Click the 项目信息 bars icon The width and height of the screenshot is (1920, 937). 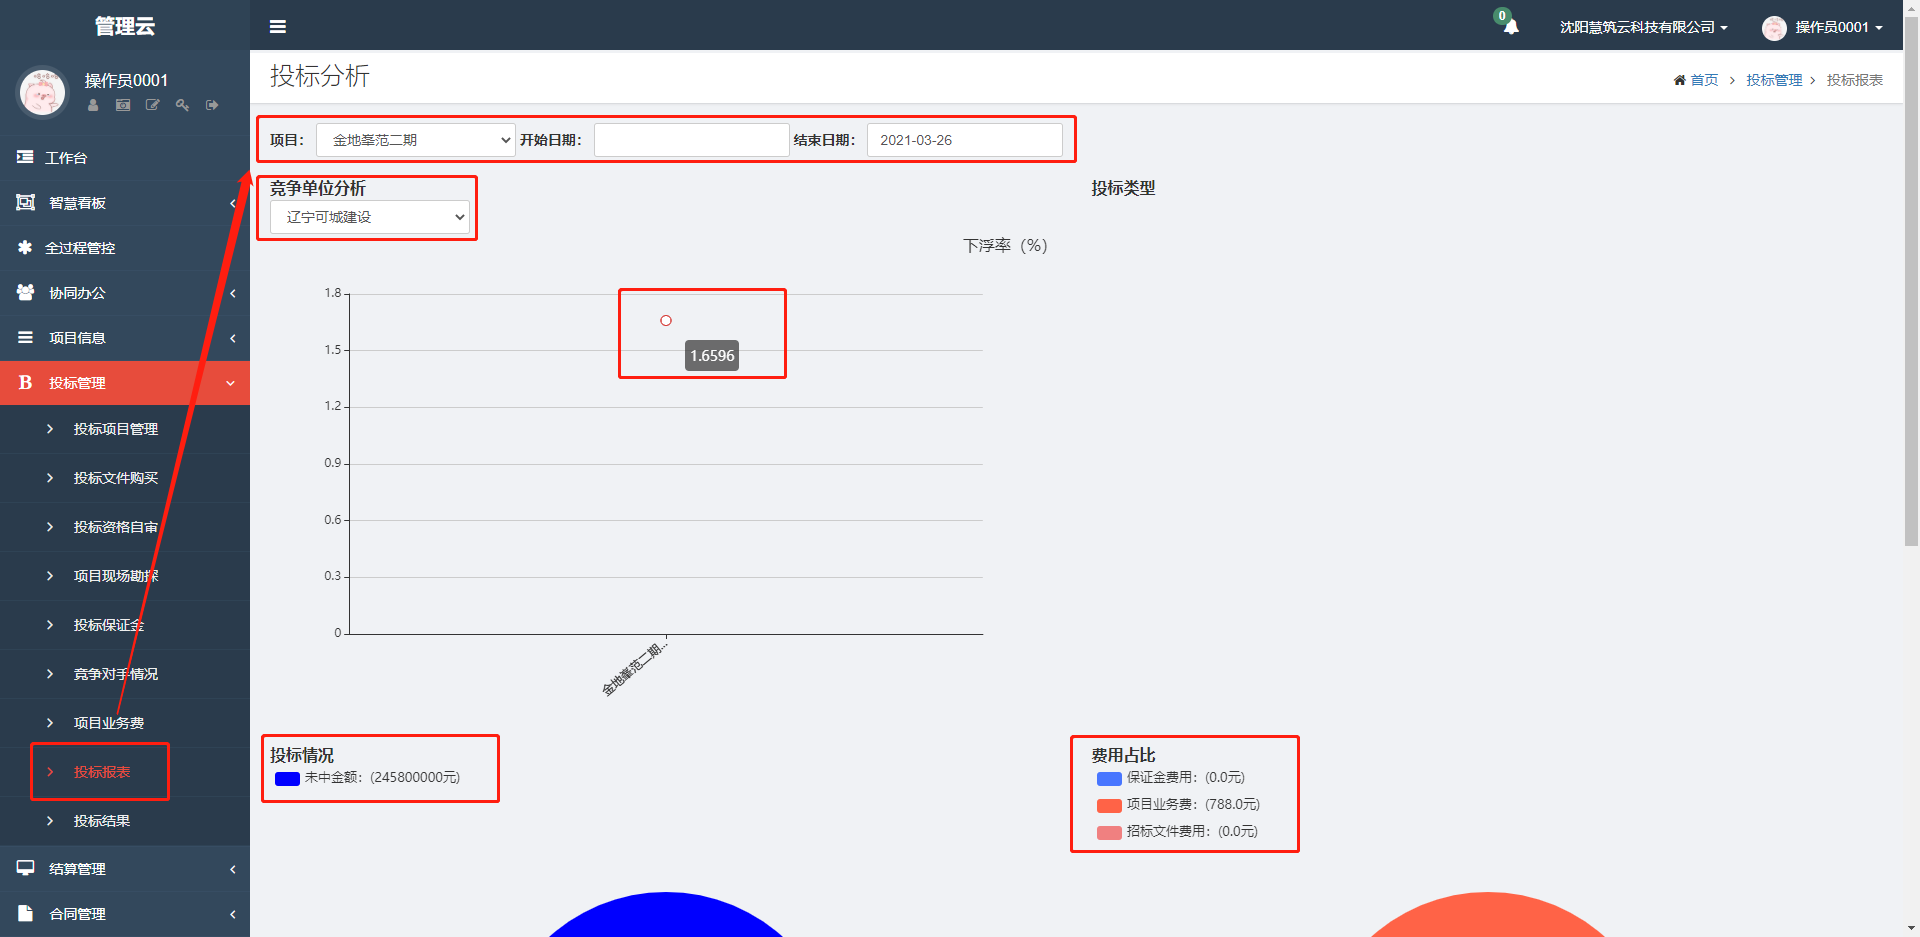pos(25,338)
